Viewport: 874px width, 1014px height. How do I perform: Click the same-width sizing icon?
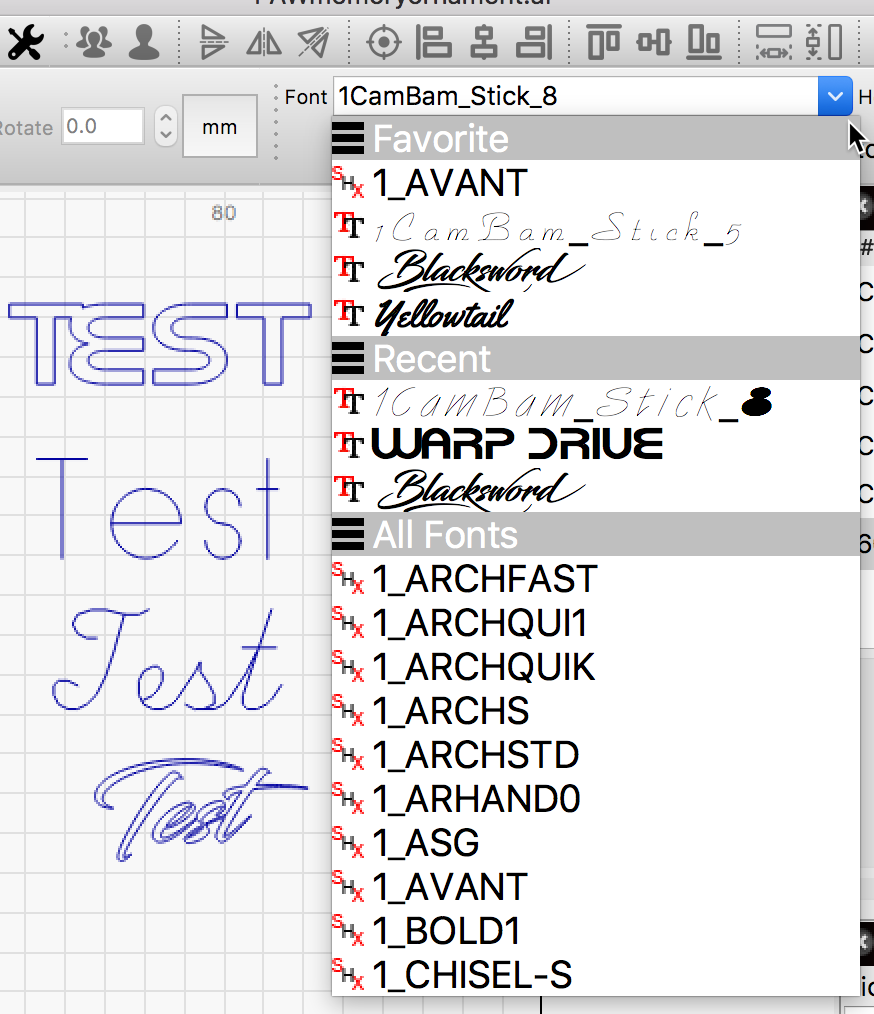point(773,42)
